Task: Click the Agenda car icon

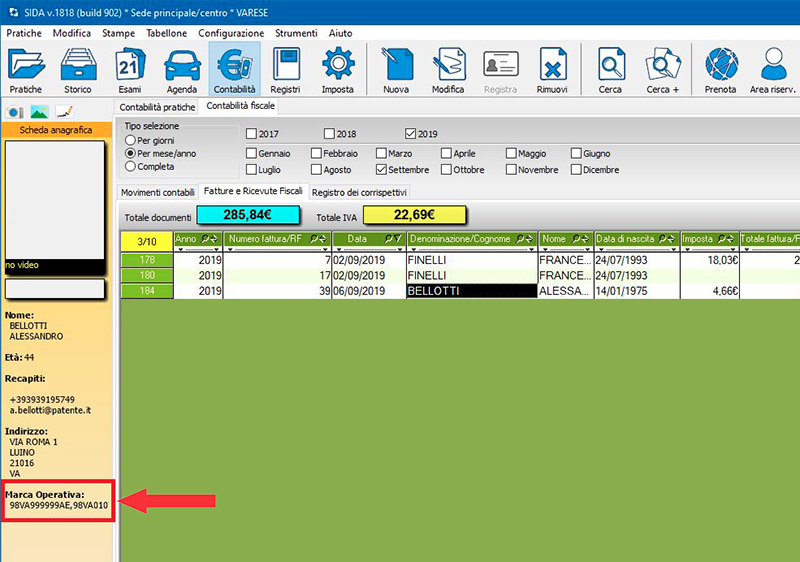Action: (181, 66)
